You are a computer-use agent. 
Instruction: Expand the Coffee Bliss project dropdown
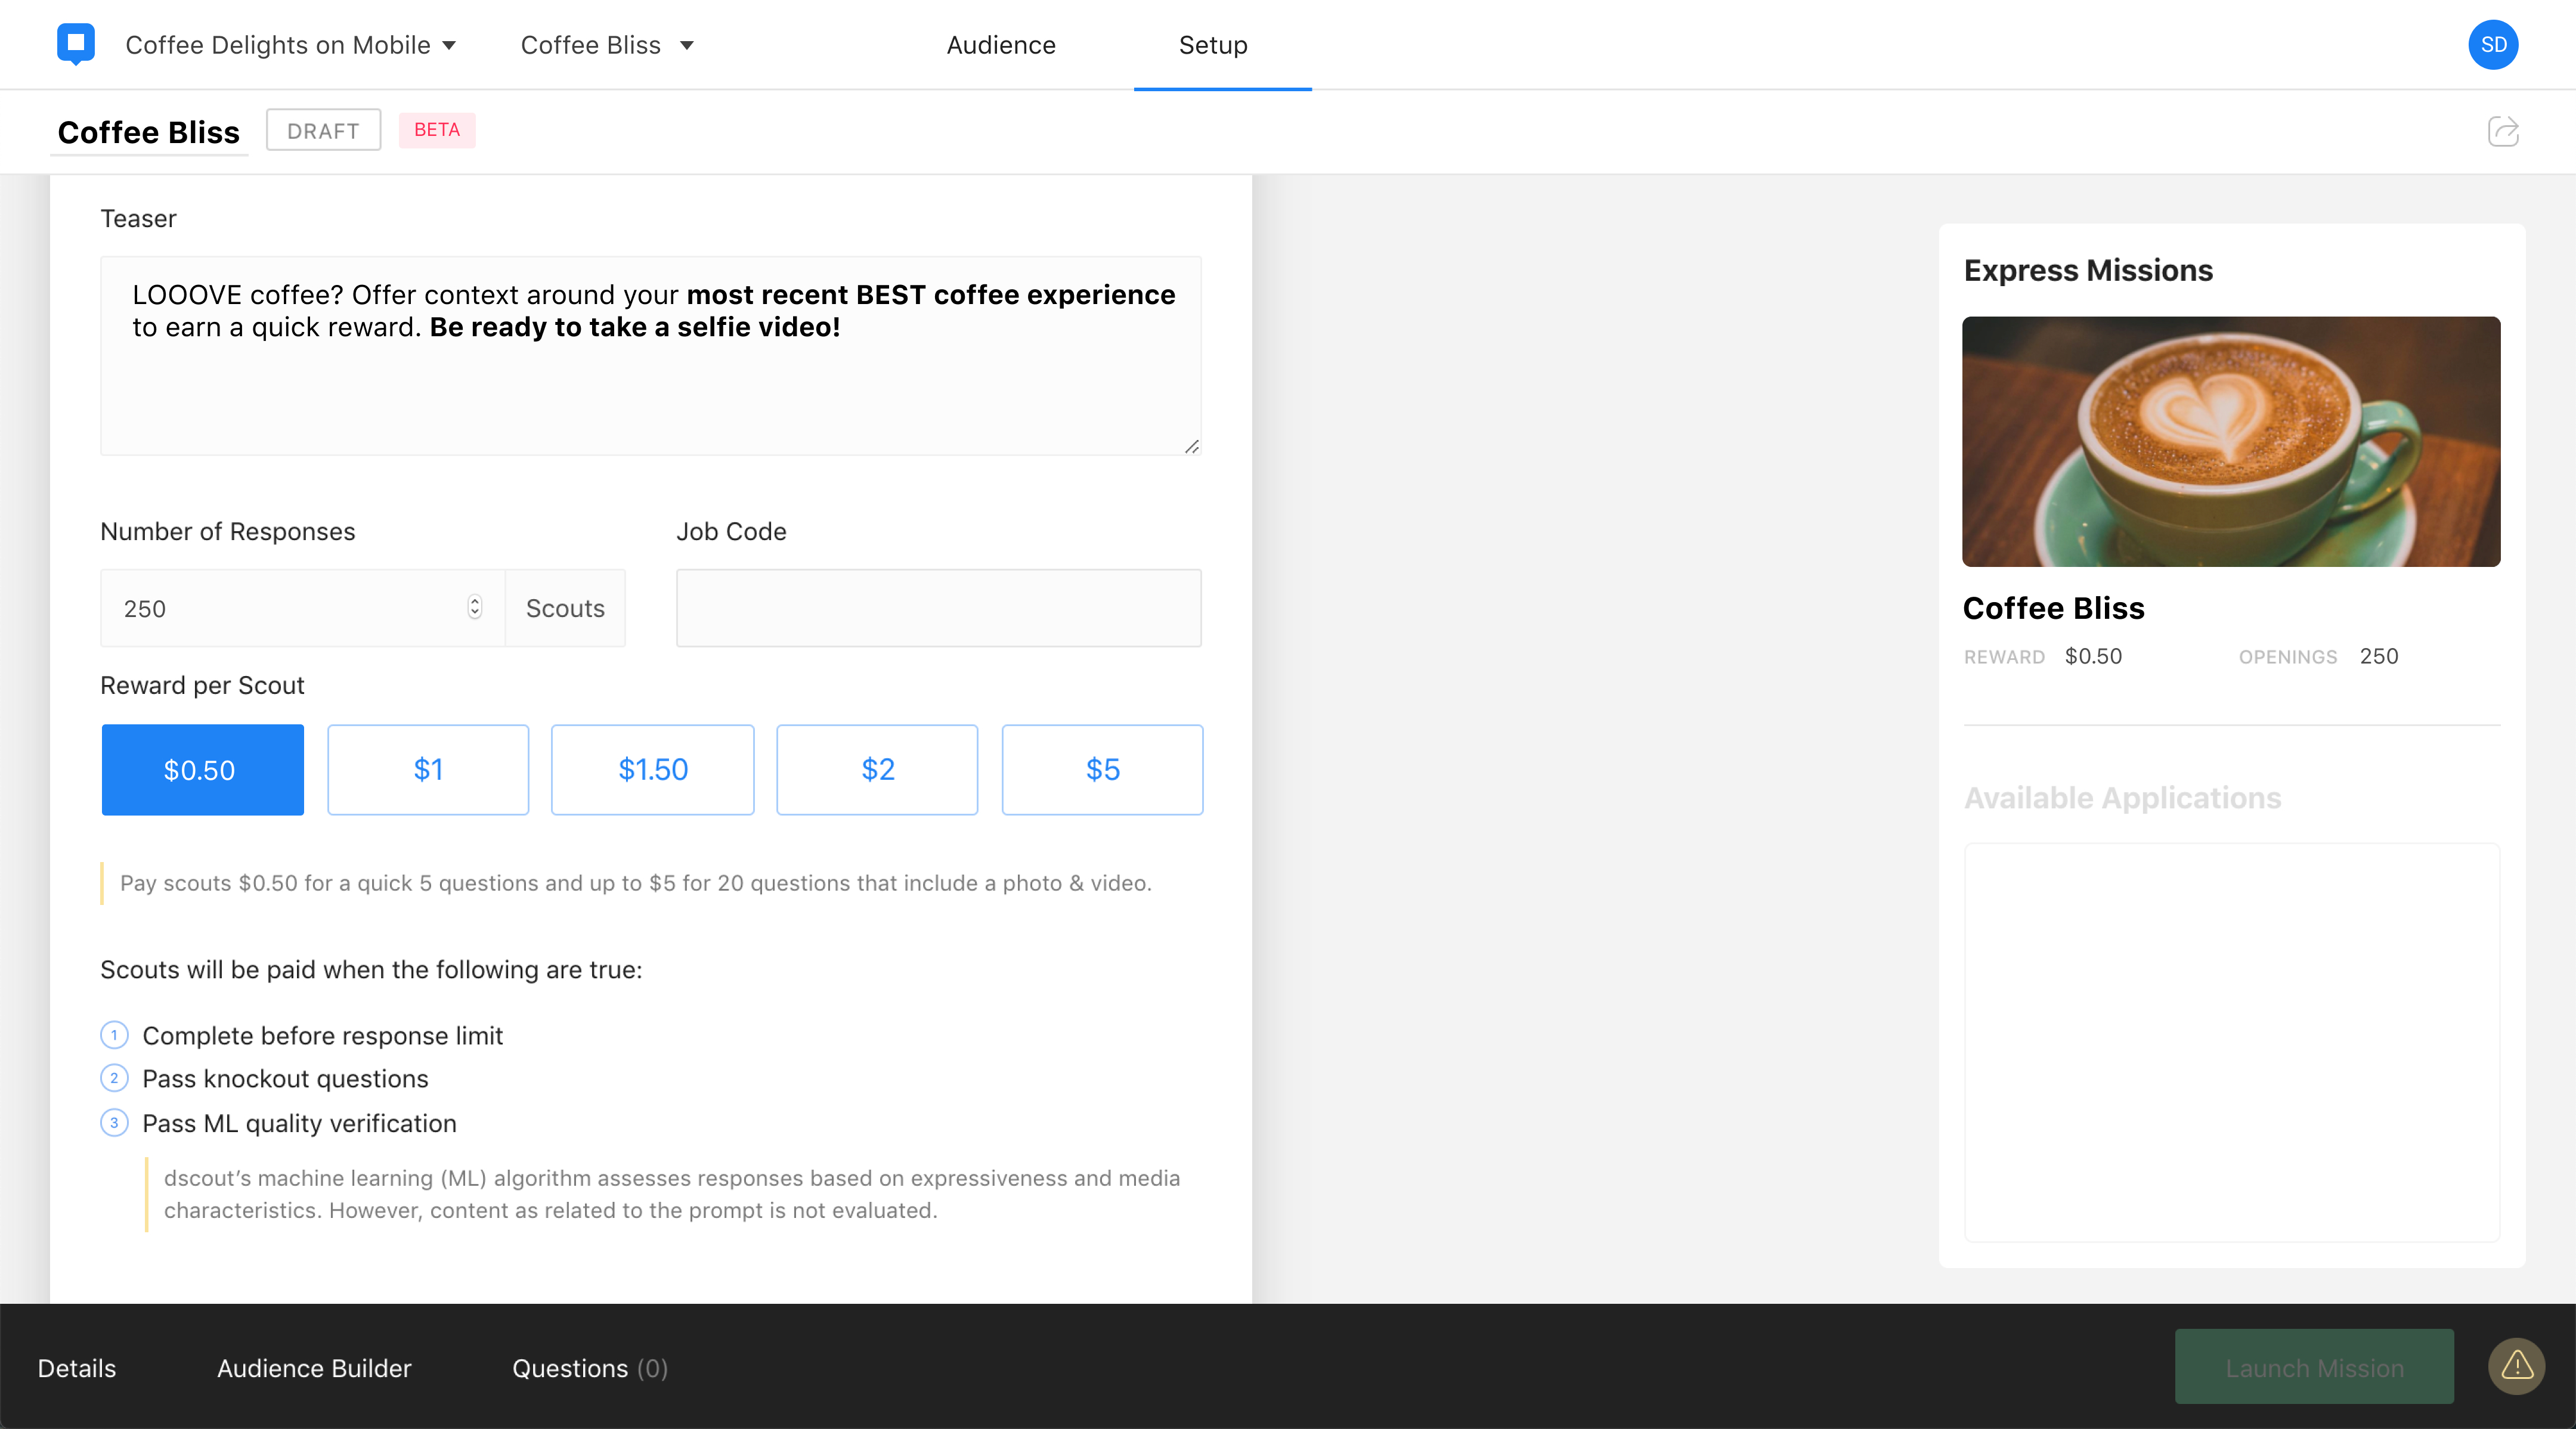607,45
